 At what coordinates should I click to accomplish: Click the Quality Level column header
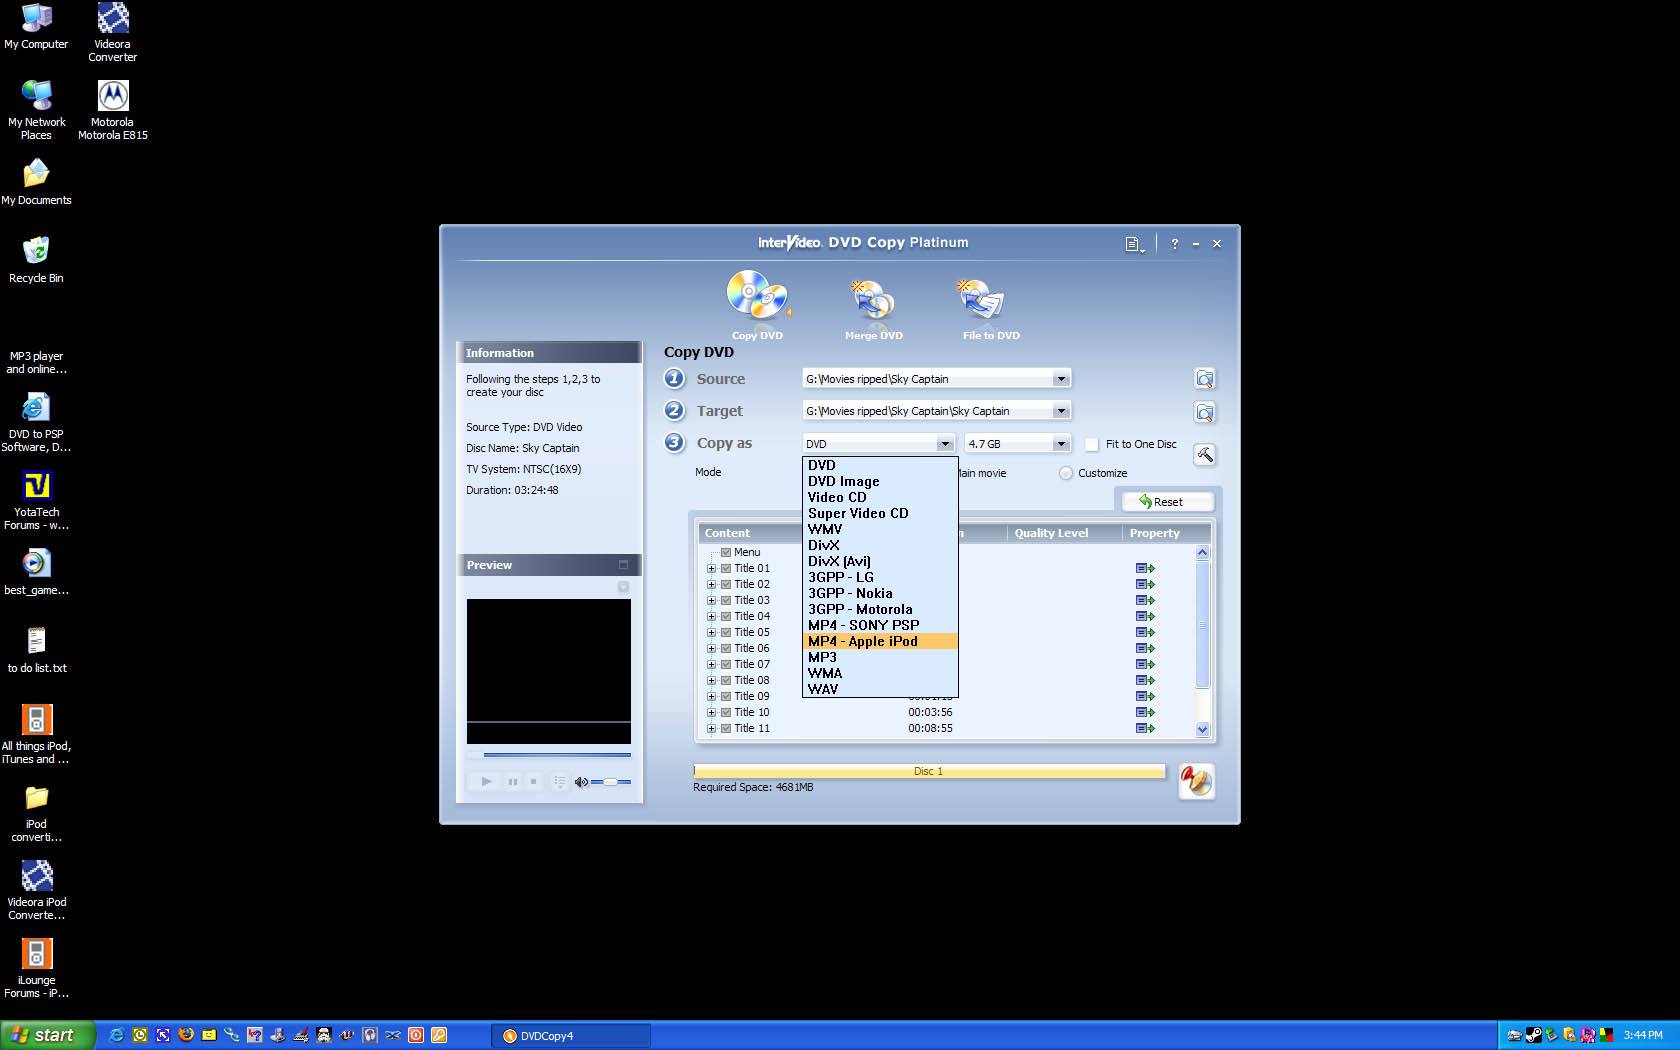tap(1064, 533)
